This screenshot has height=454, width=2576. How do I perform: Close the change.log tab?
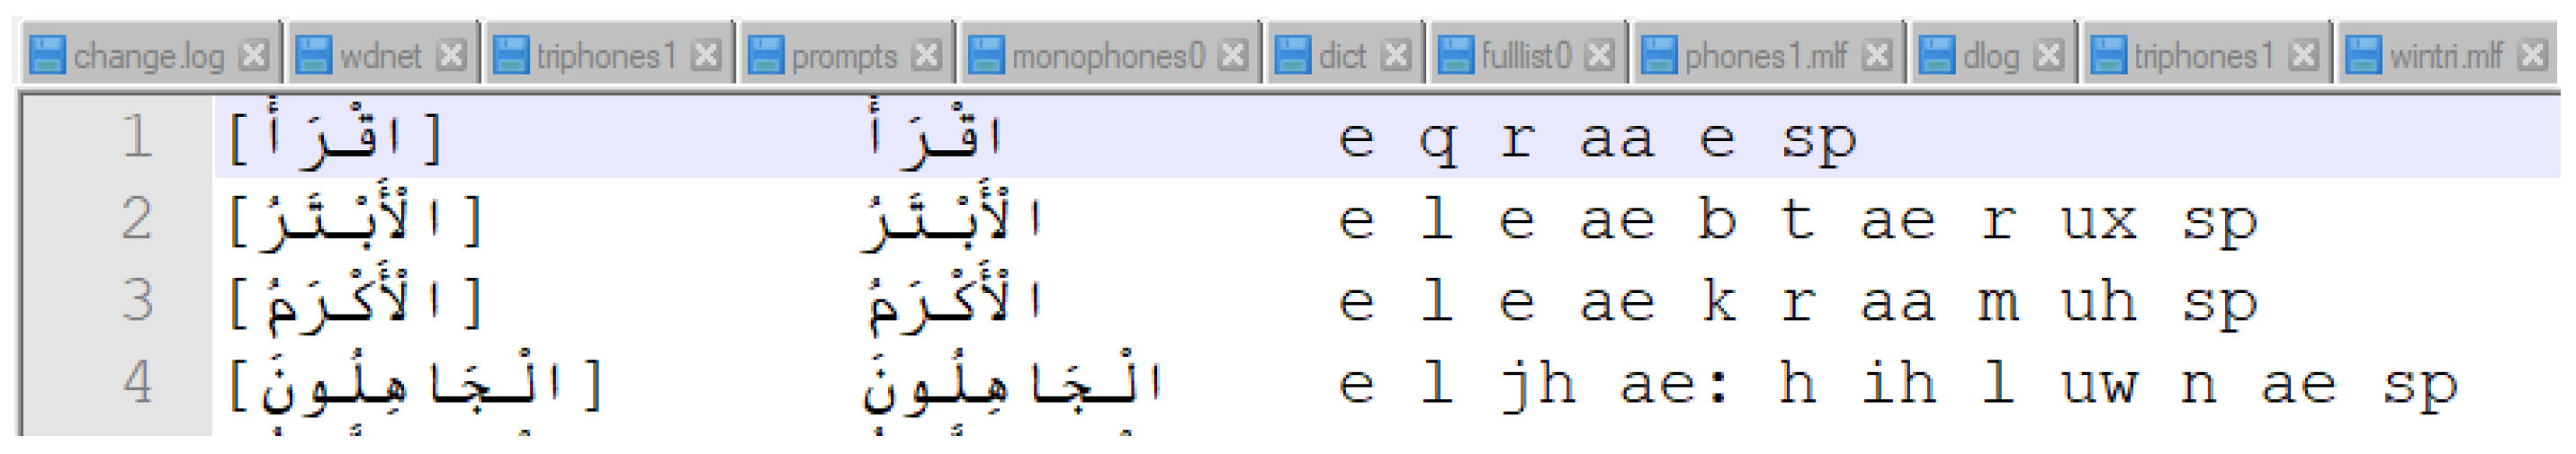tap(254, 55)
